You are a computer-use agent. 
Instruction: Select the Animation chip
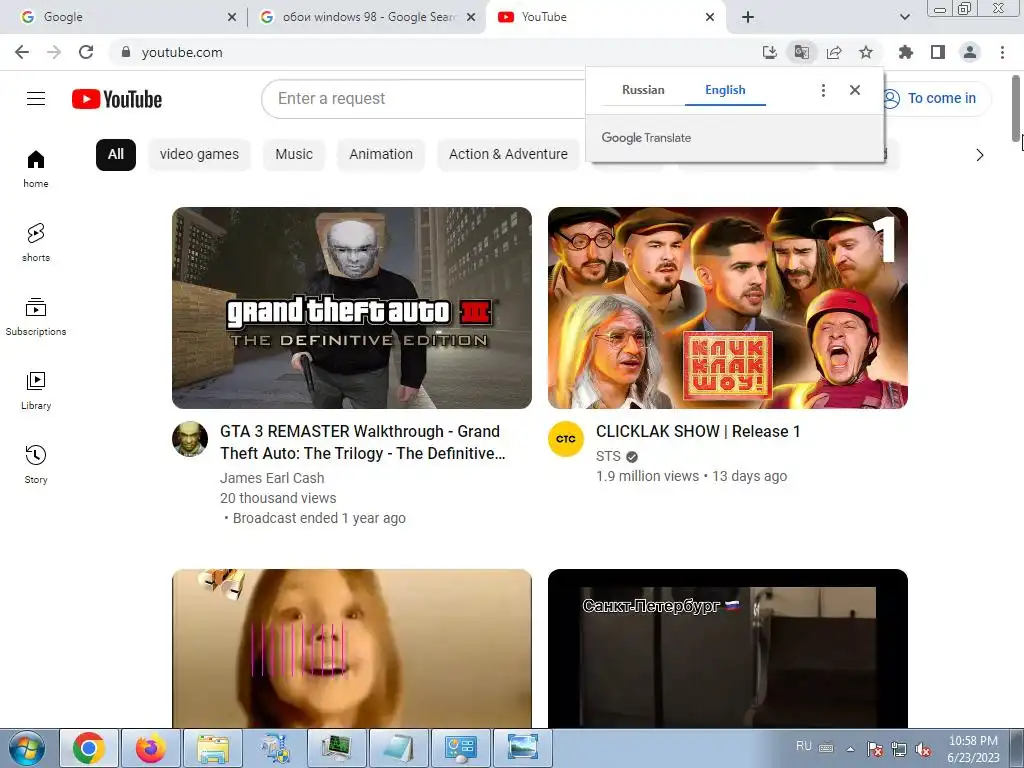[381, 155]
